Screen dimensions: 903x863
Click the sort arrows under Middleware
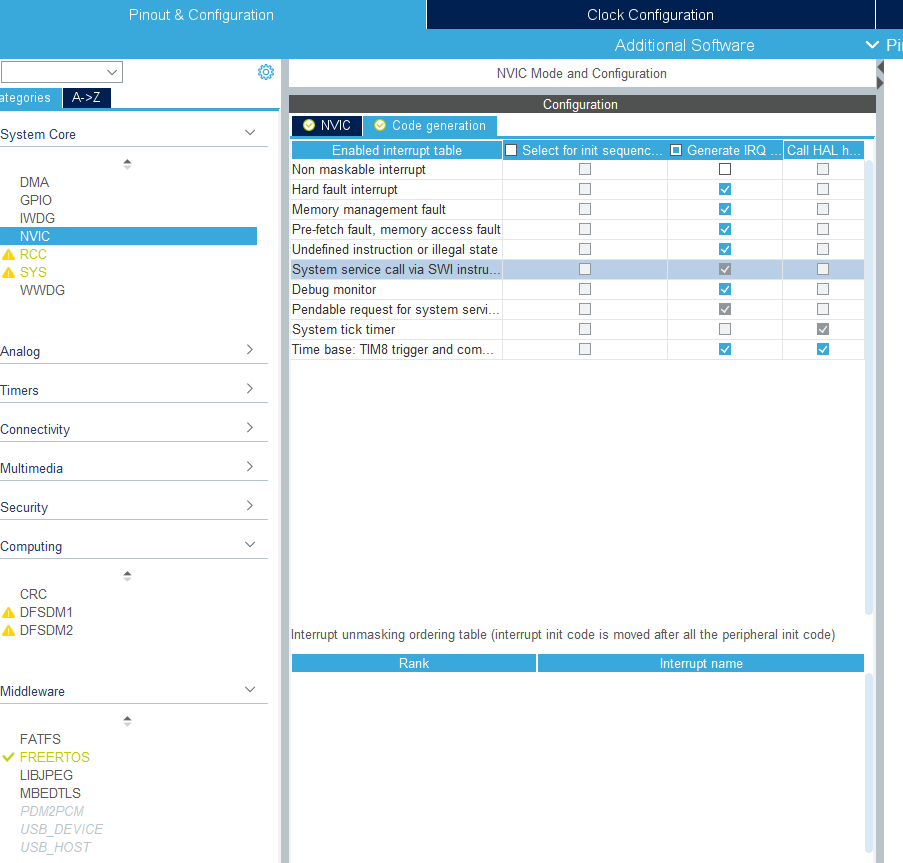[127, 721]
